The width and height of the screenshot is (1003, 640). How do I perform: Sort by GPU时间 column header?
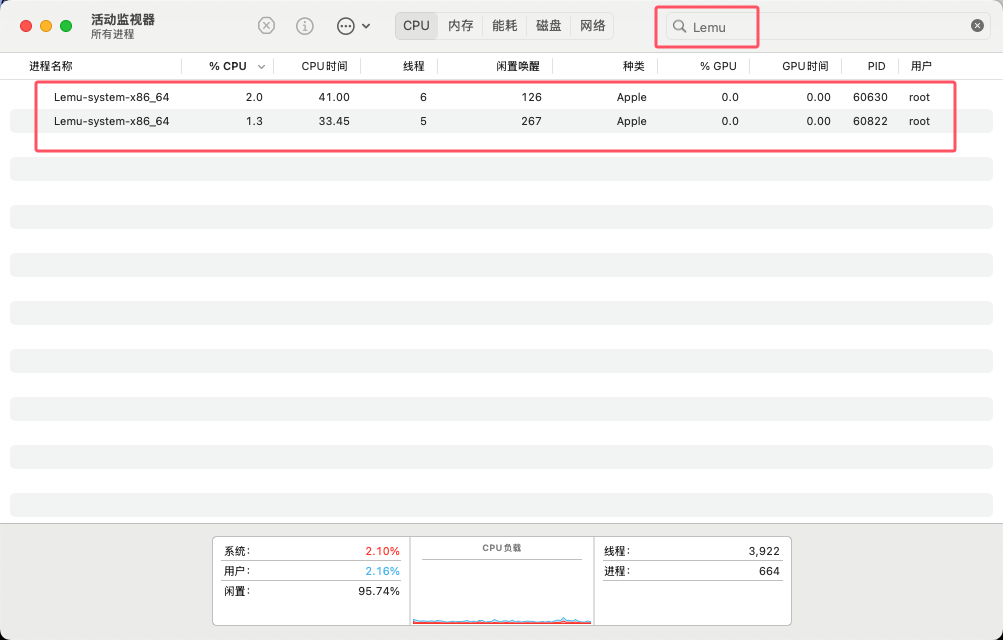(x=805, y=66)
